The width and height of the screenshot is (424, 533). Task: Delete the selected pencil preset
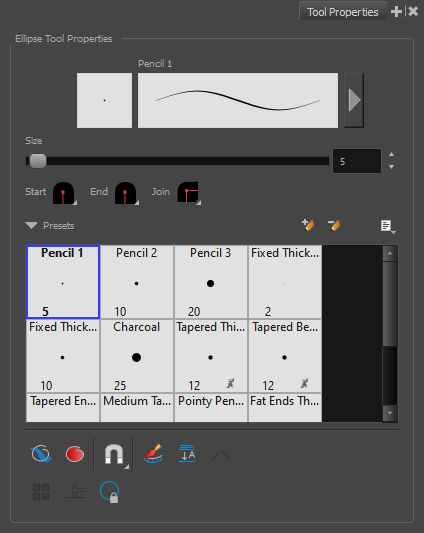point(334,225)
